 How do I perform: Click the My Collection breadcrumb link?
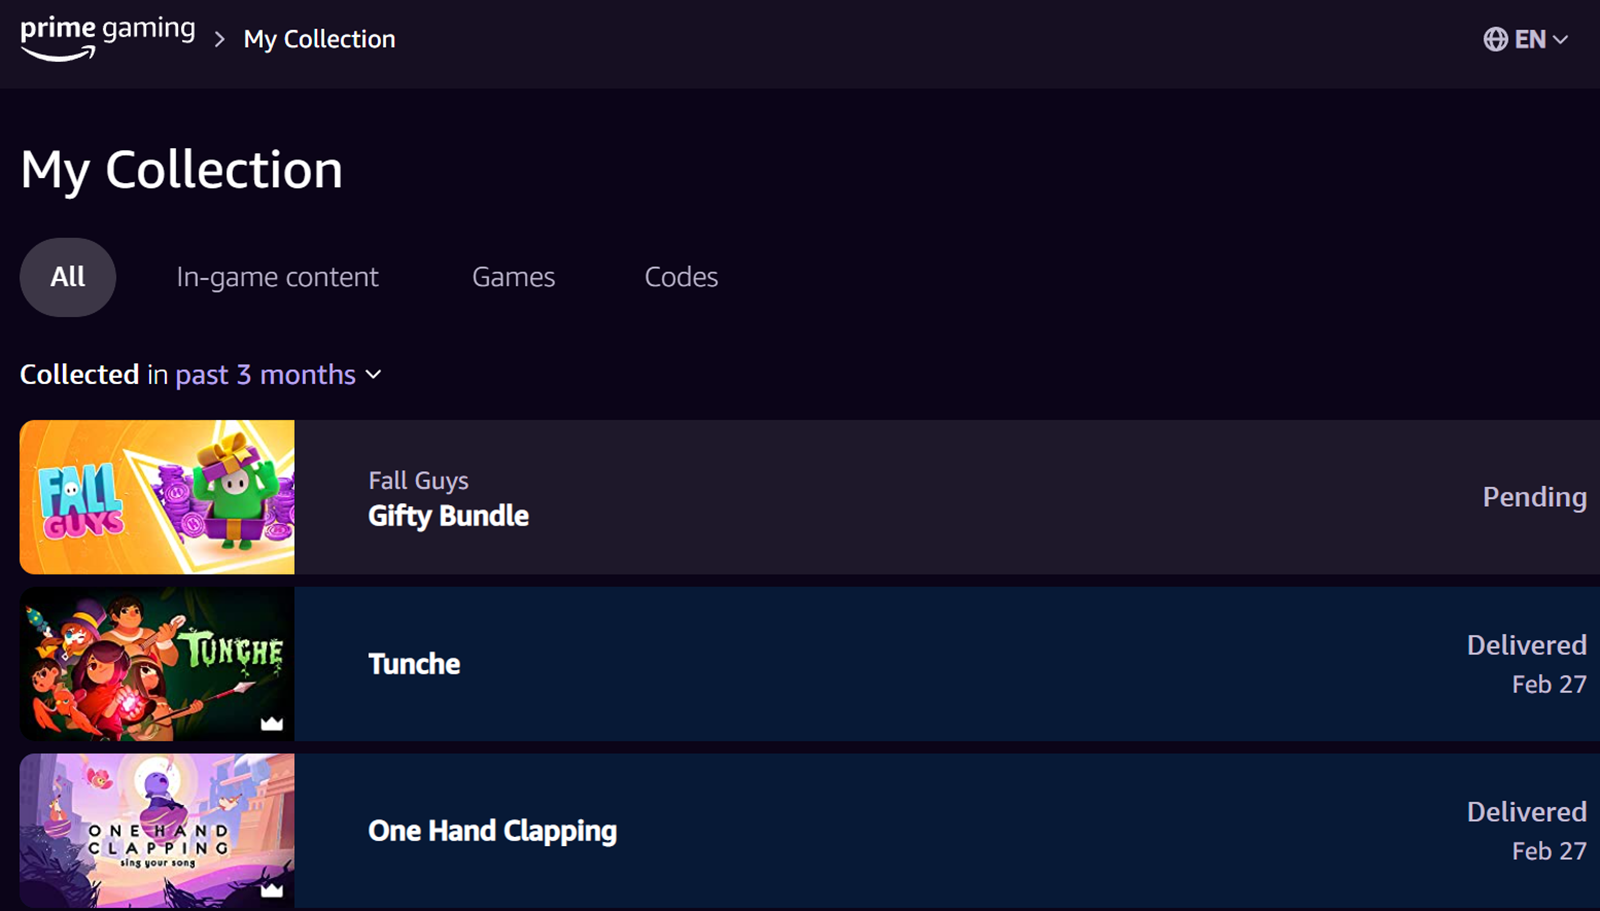click(319, 39)
